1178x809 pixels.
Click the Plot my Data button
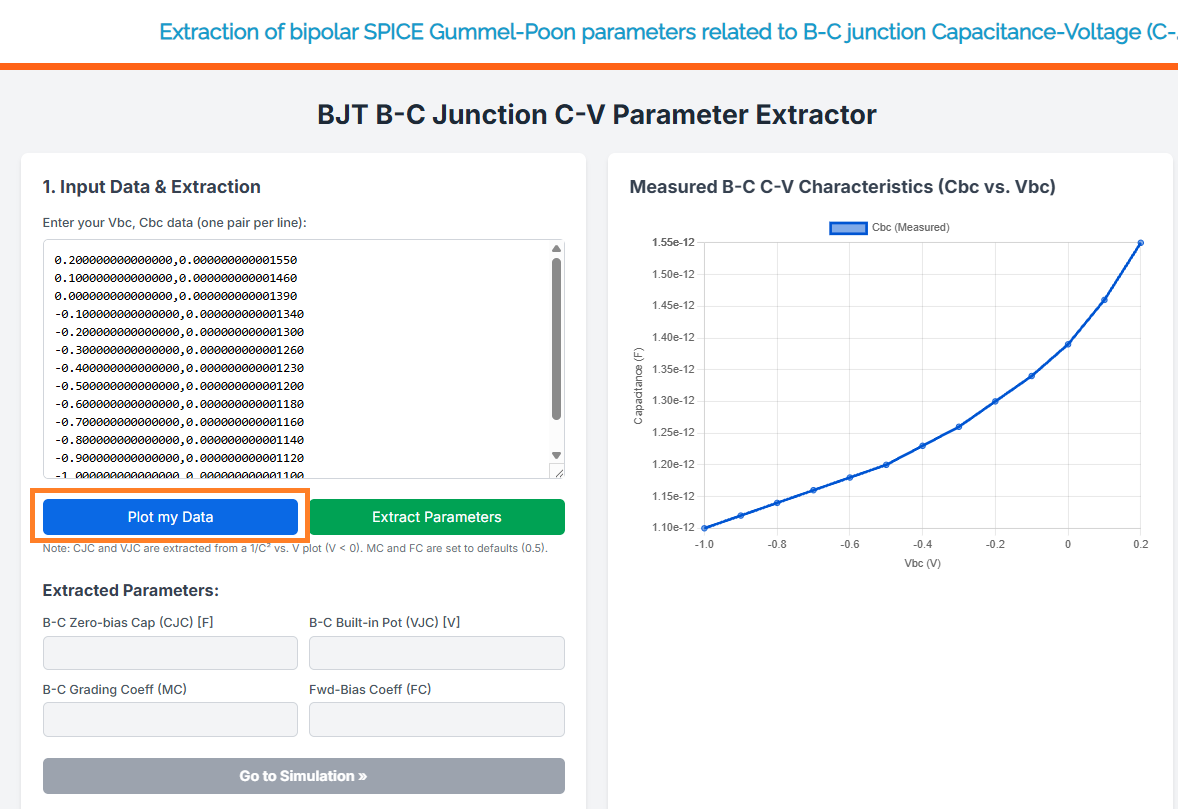click(x=170, y=517)
